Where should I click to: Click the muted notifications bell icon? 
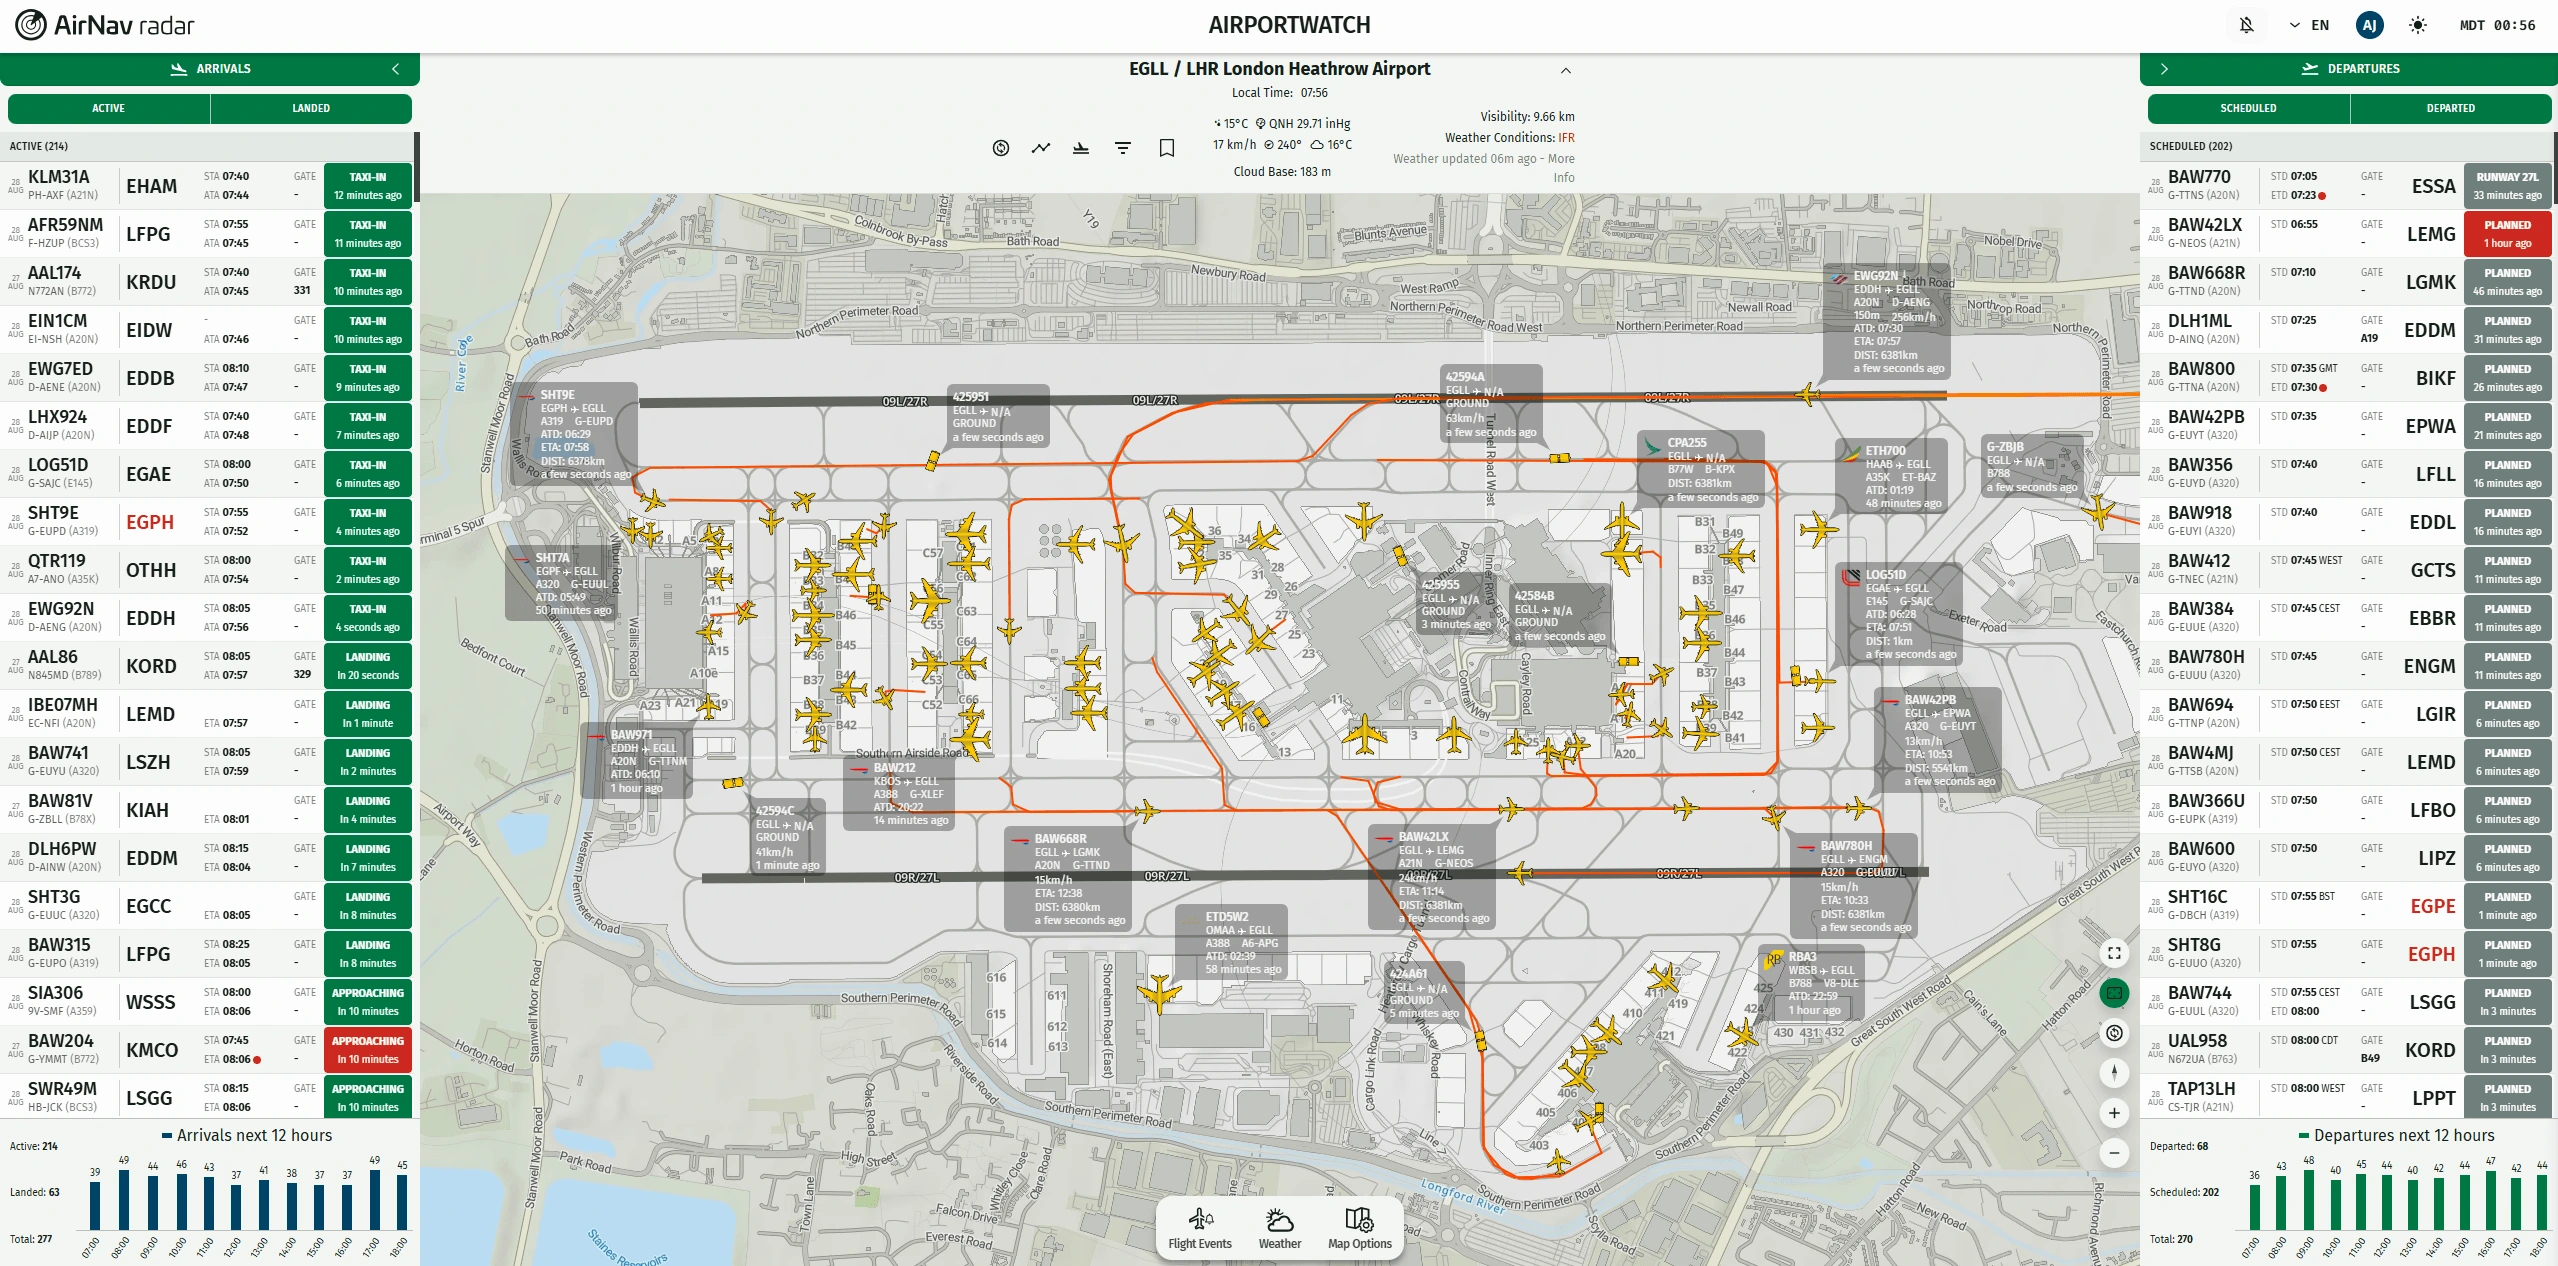pos(2247,25)
